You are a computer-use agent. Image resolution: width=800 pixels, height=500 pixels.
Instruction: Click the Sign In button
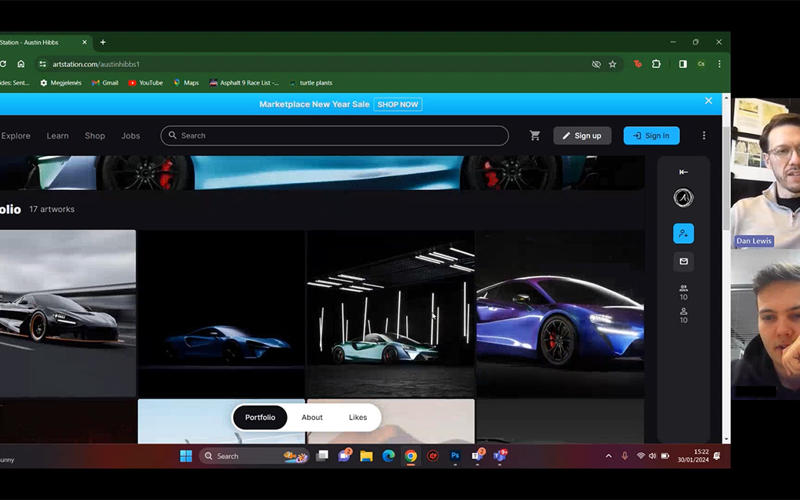pyautogui.click(x=651, y=136)
